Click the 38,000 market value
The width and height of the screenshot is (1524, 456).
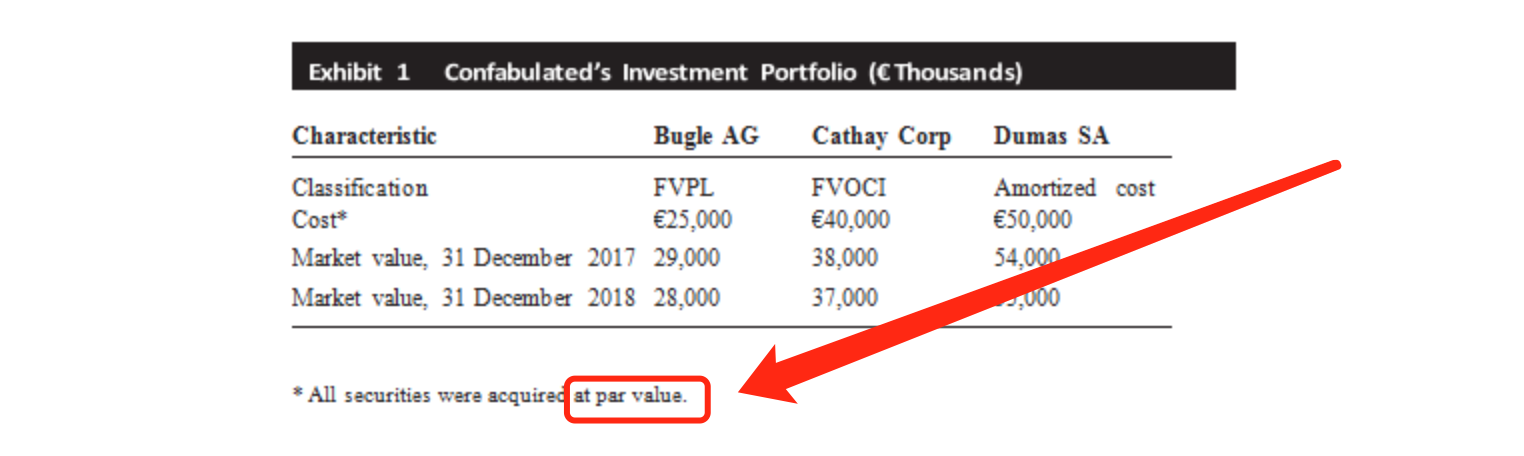[845, 258]
